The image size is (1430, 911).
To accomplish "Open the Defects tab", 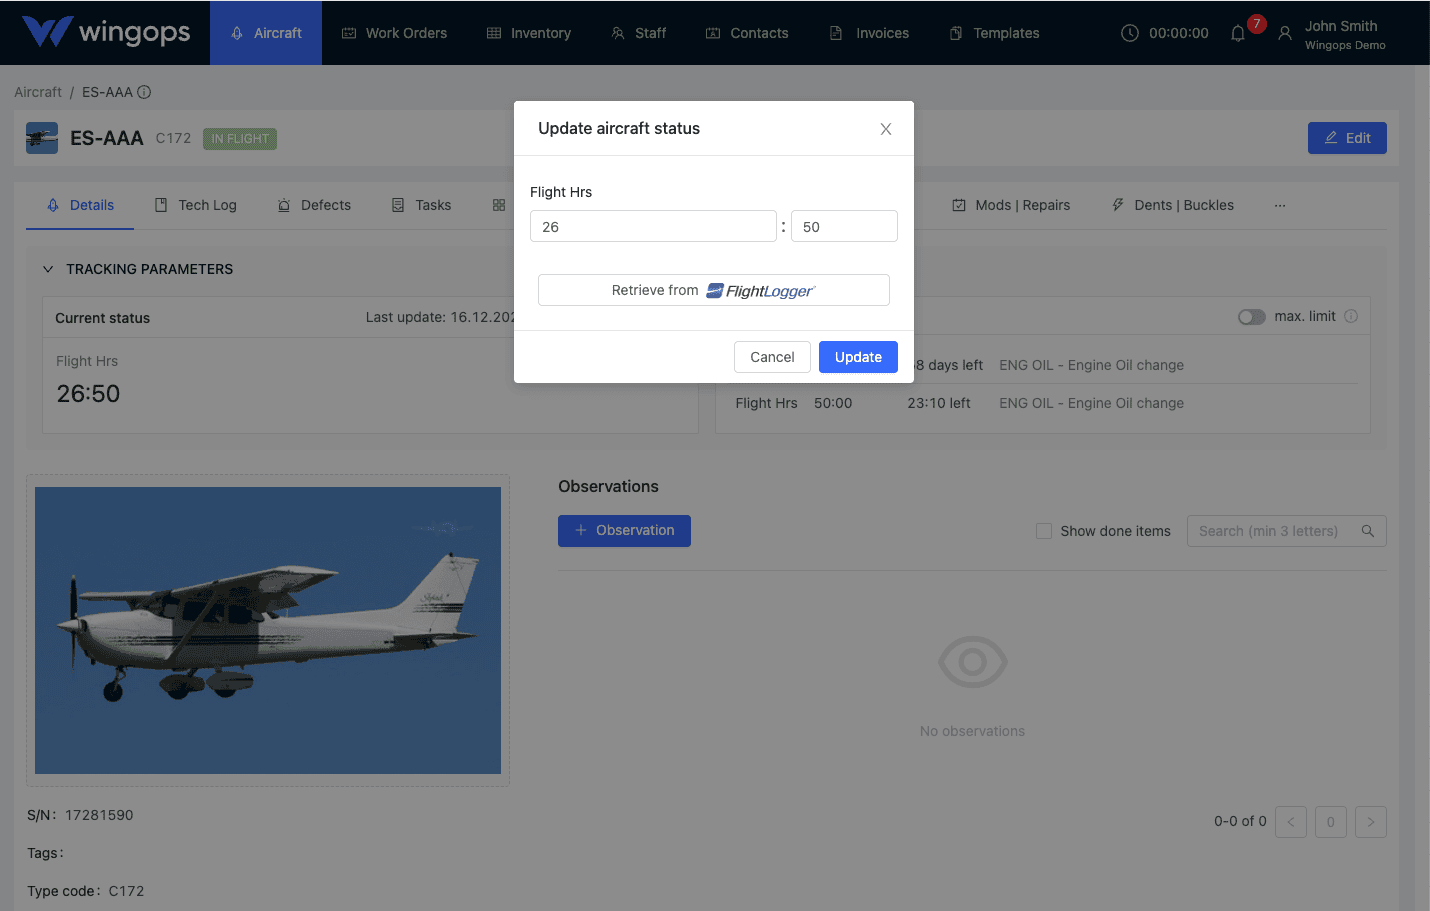I will coord(325,205).
